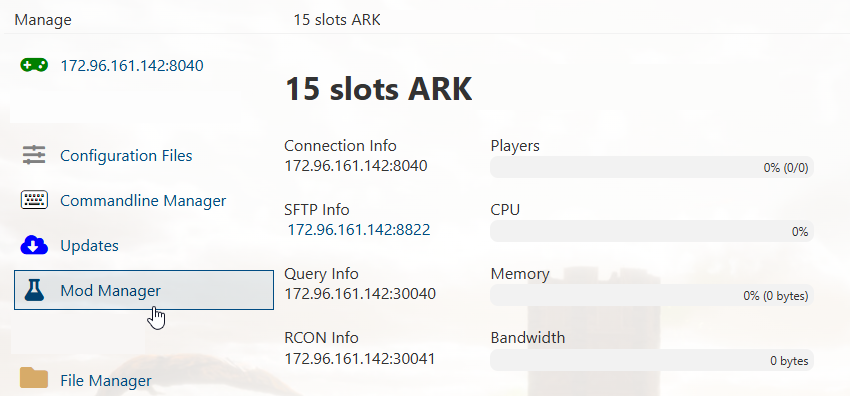The width and height of the screenshot is (850, 396).
Task: Click the File Manager folder icon
Action: click(34, 378)
